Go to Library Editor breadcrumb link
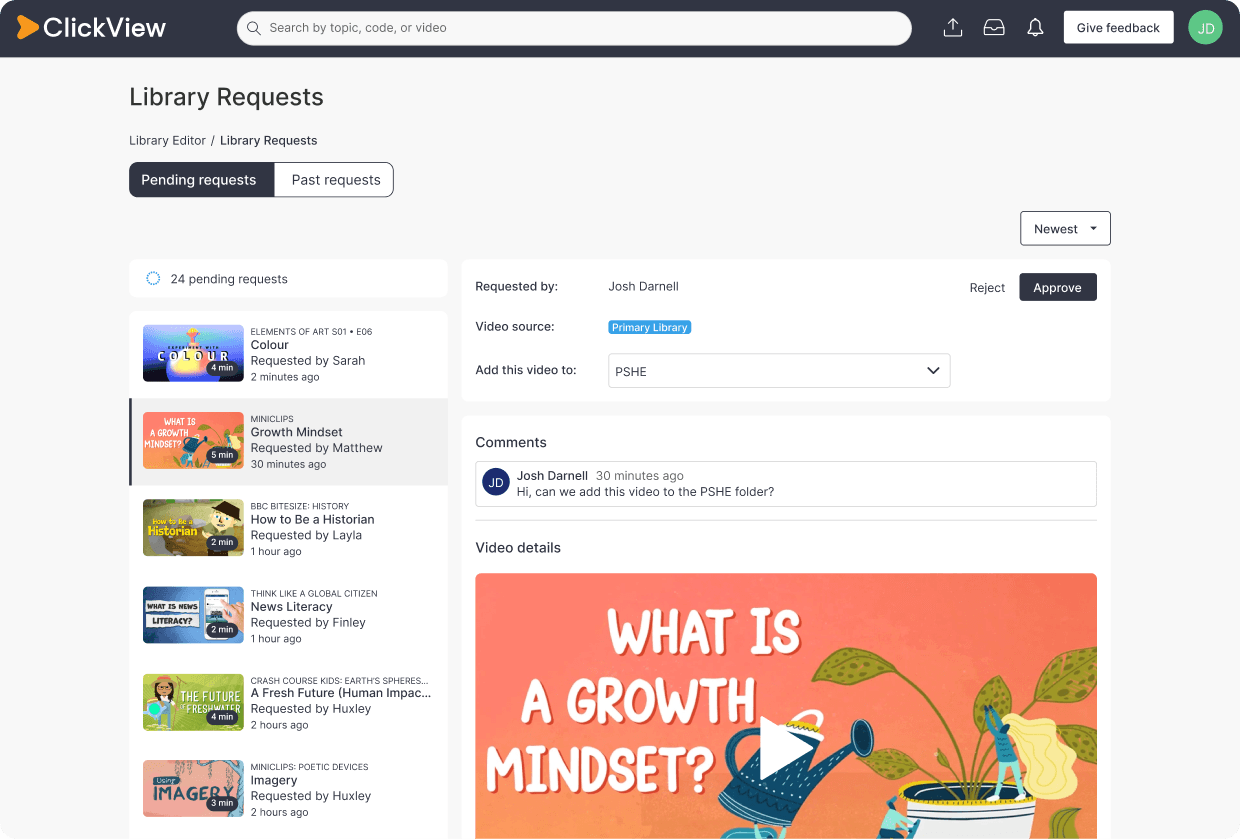 coord(167,141)
